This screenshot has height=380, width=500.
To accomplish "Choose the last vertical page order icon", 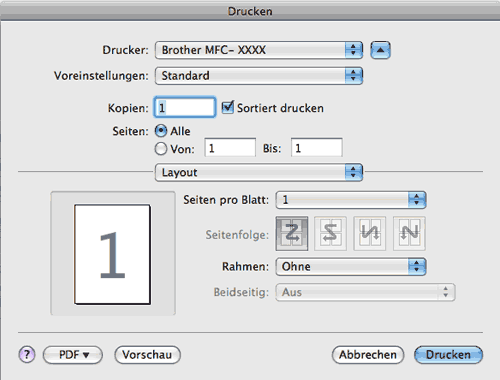I will 409,233.
